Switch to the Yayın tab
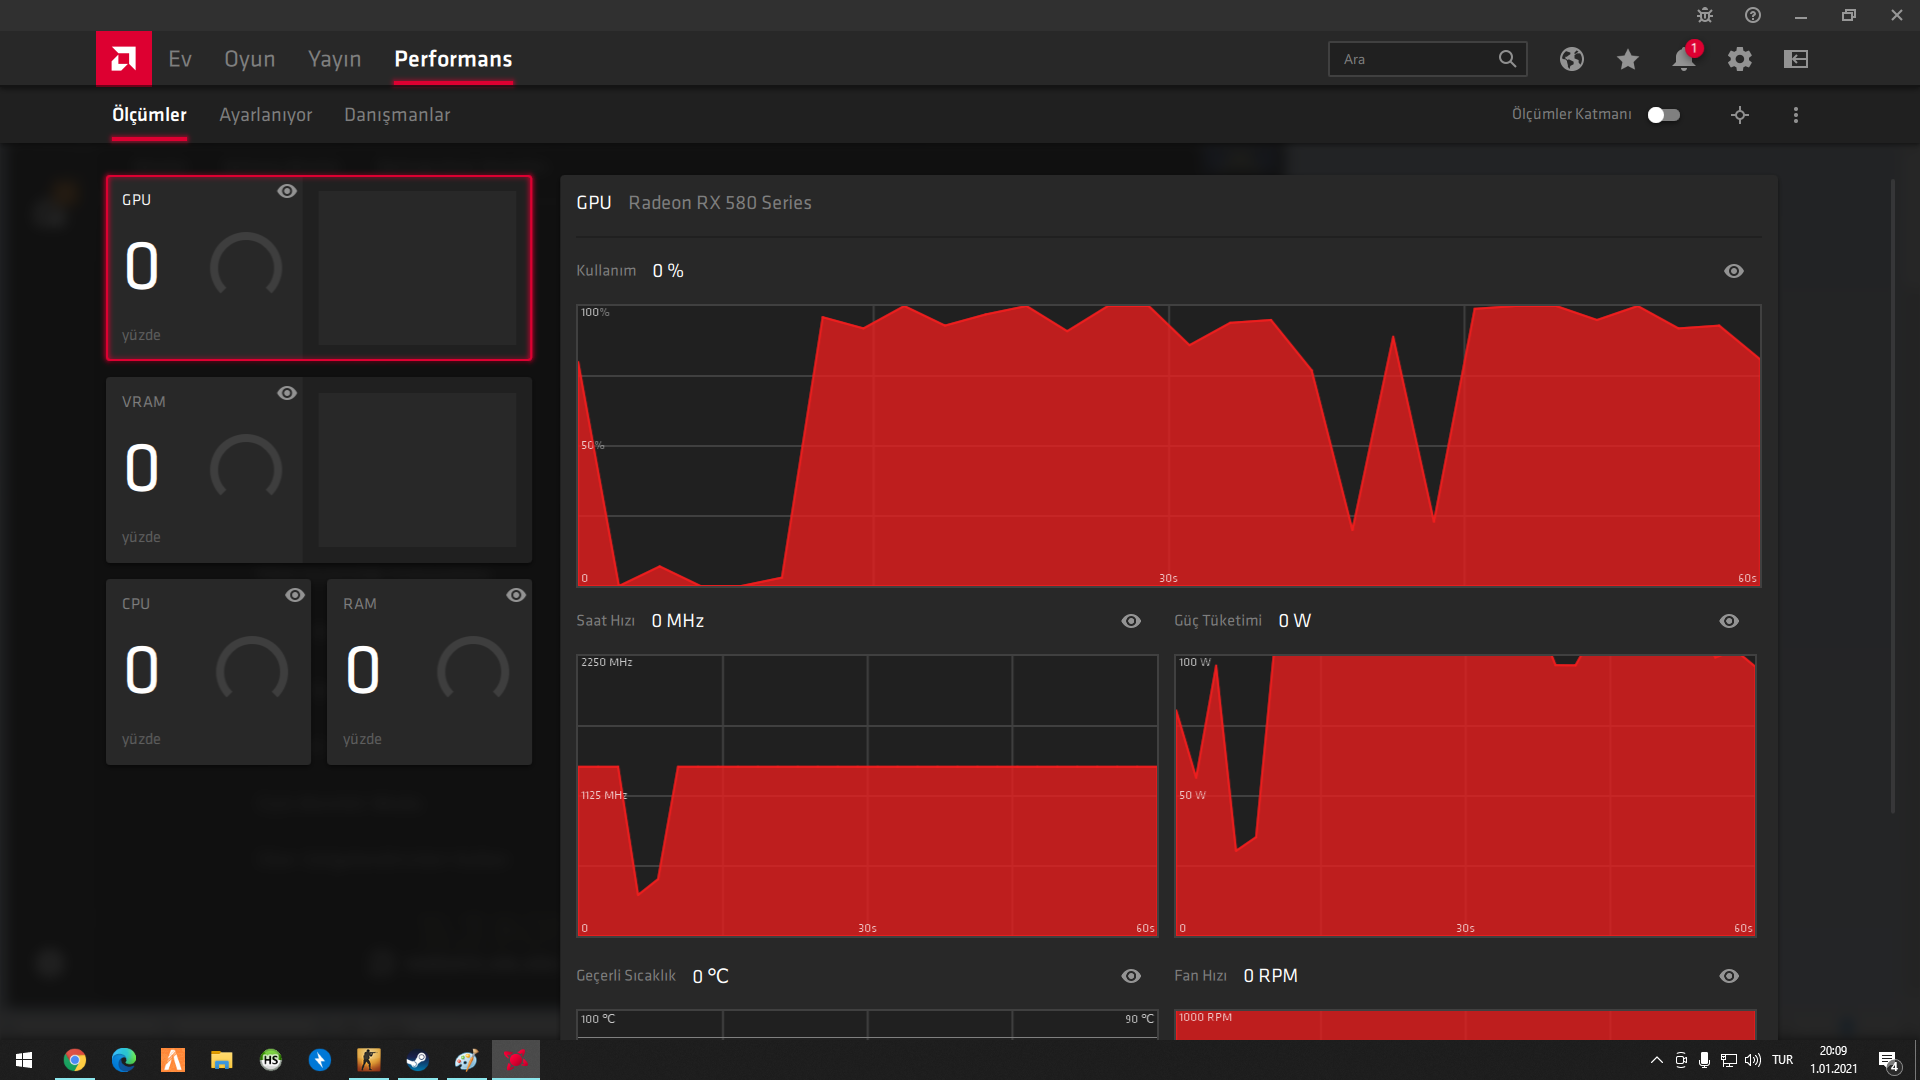The height and width of the screenshot is (1080, 1920). (x=335, y=59)
